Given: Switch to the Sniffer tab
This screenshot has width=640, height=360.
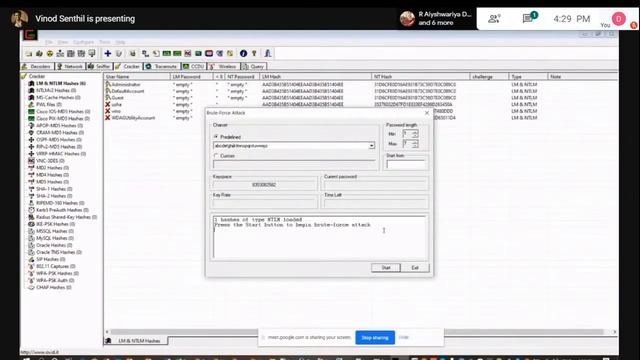Looking at the screenshot, I should click(99, 66).
